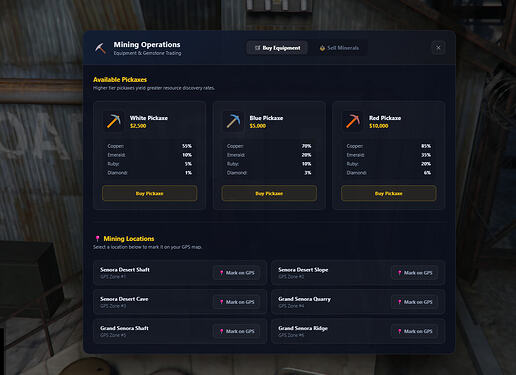This screenshot has width=516, height=375.
Task: Click the White Pickaxe $2,500 price
Action: [x=138, y=126]
